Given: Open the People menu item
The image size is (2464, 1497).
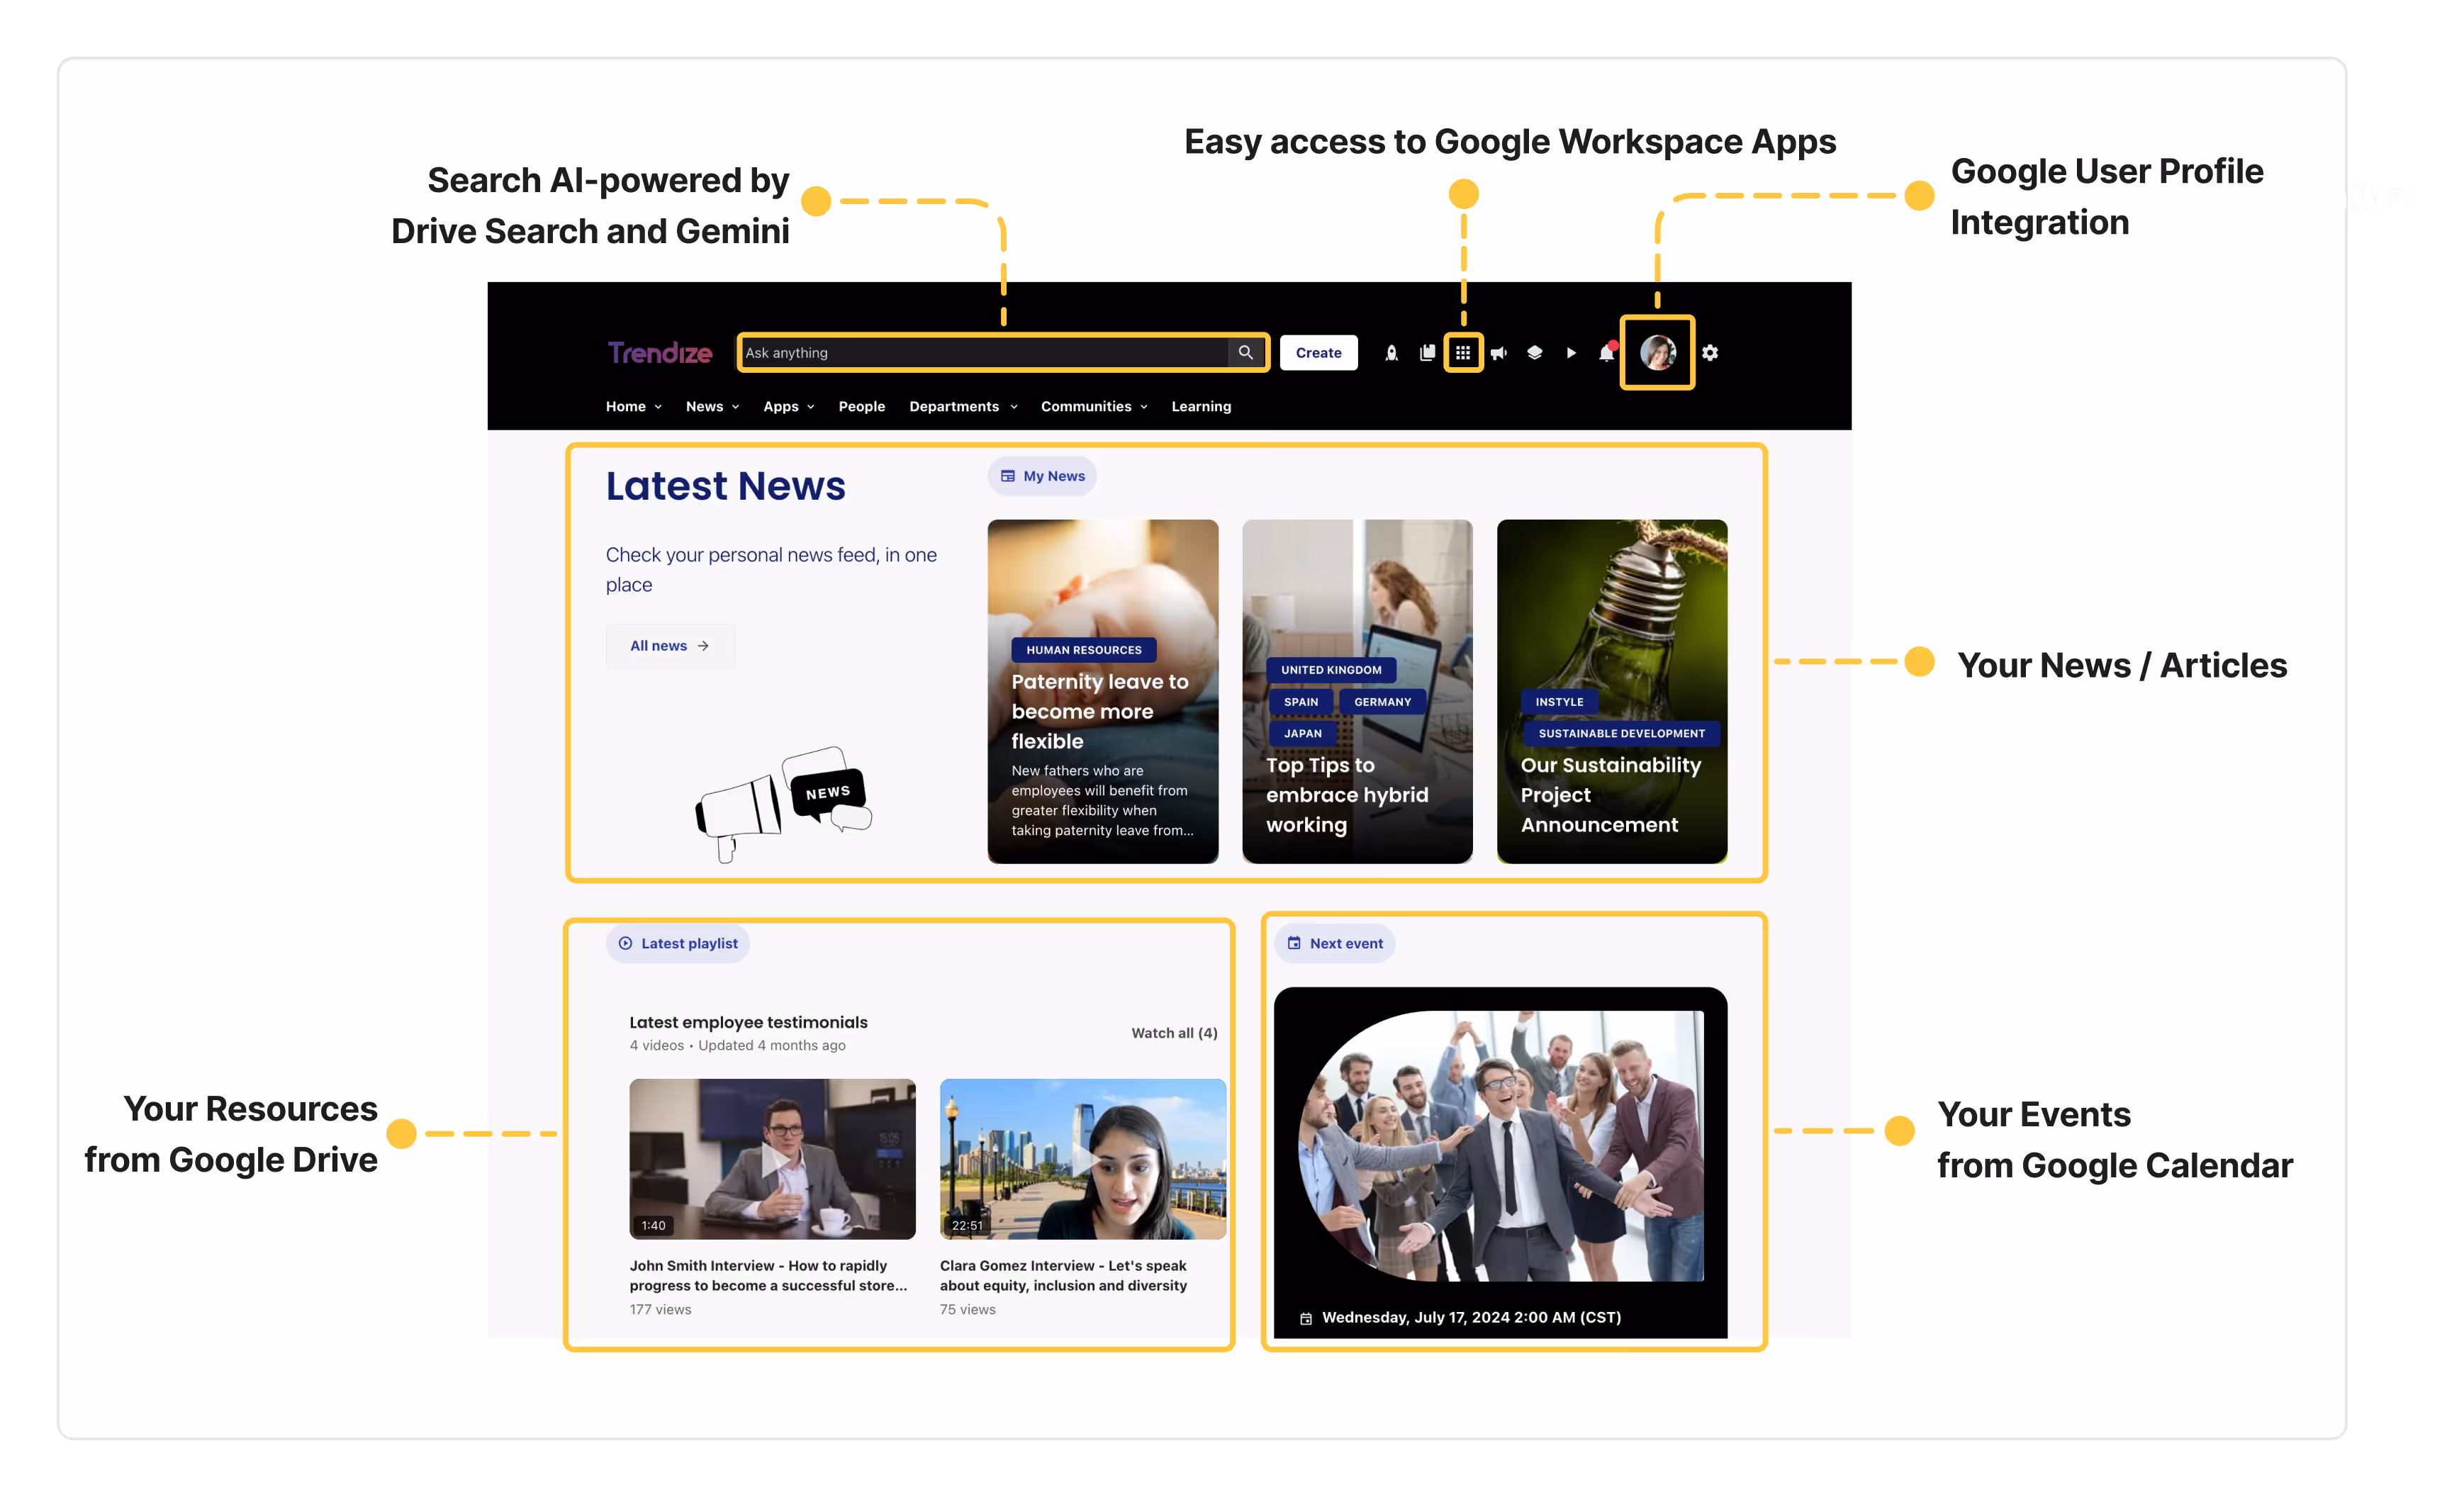Looking at the screenshot, I should (x=861, y=406).
